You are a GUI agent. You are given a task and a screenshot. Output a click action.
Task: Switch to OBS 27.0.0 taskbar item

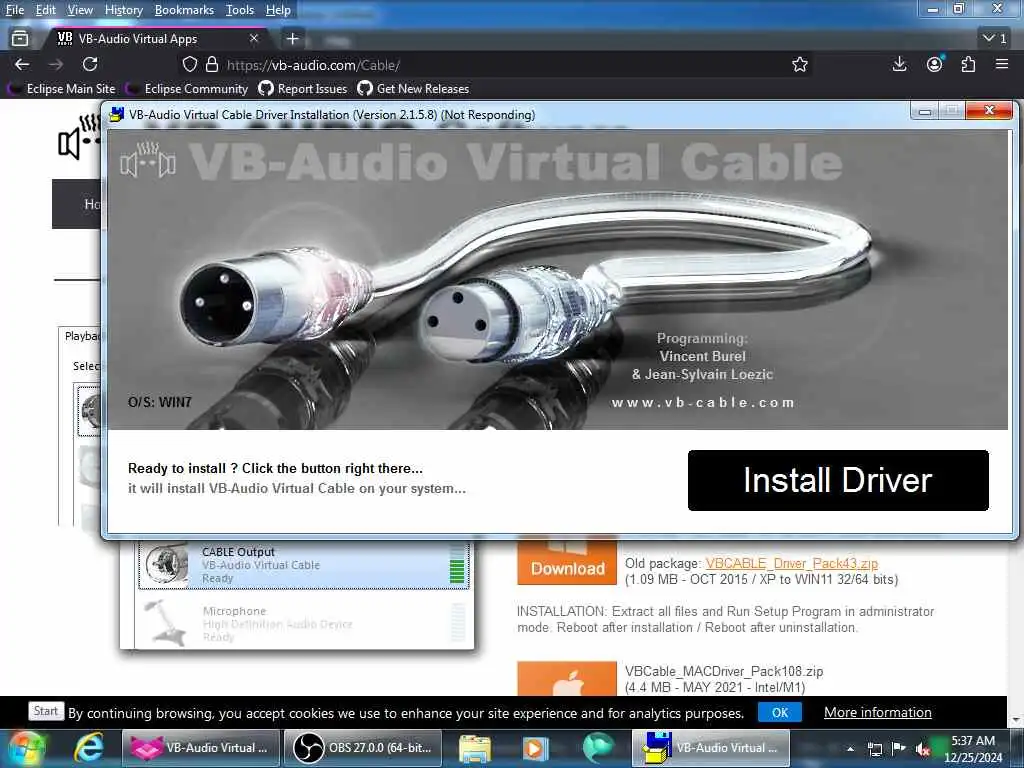(x=363, y=748)
